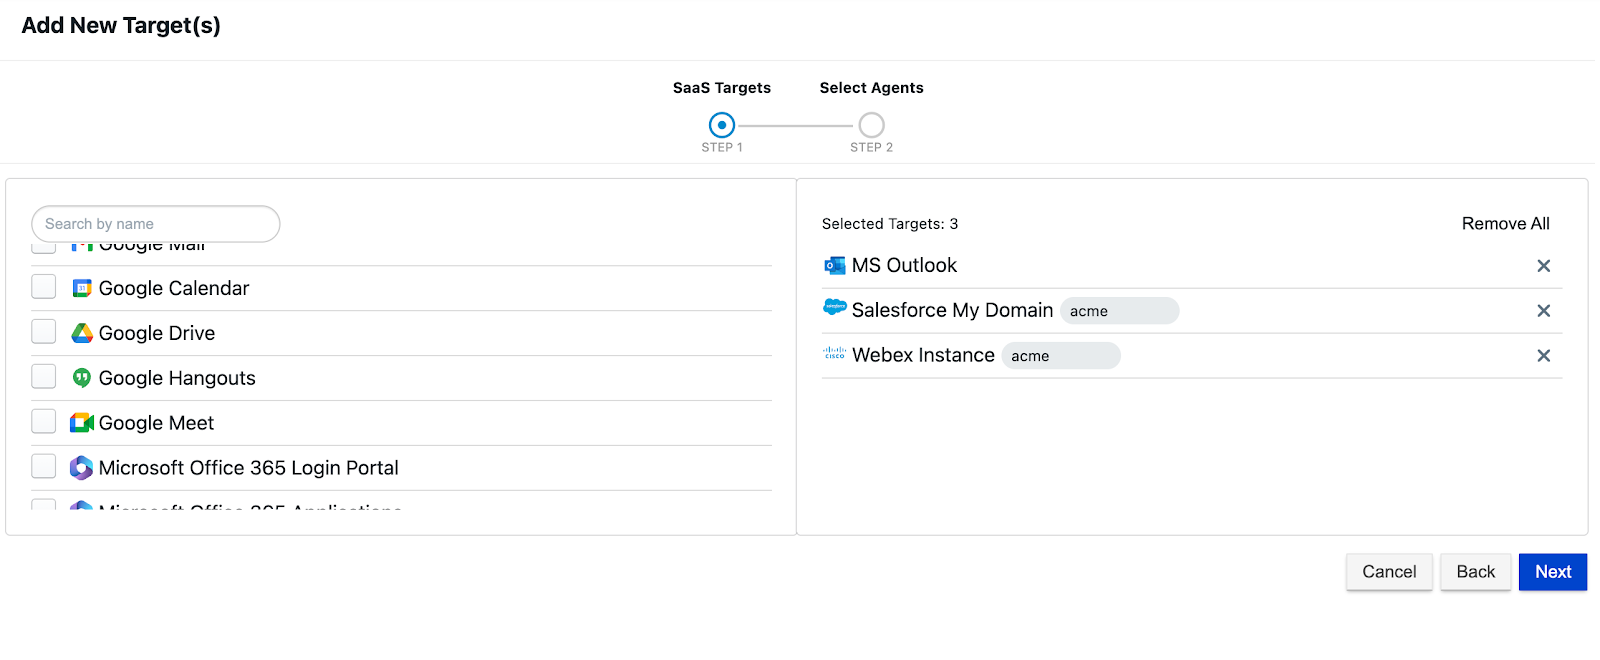The image size is (1600, 660).
Task: Click the MS Outlook selected target name
Action: point(905,265)
